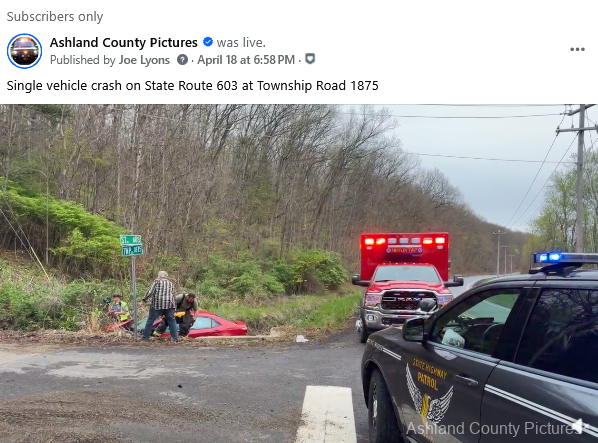Open the three-dot post options menu
The image size is (598, 443).
pyautogui.click(x=577, y=49)
